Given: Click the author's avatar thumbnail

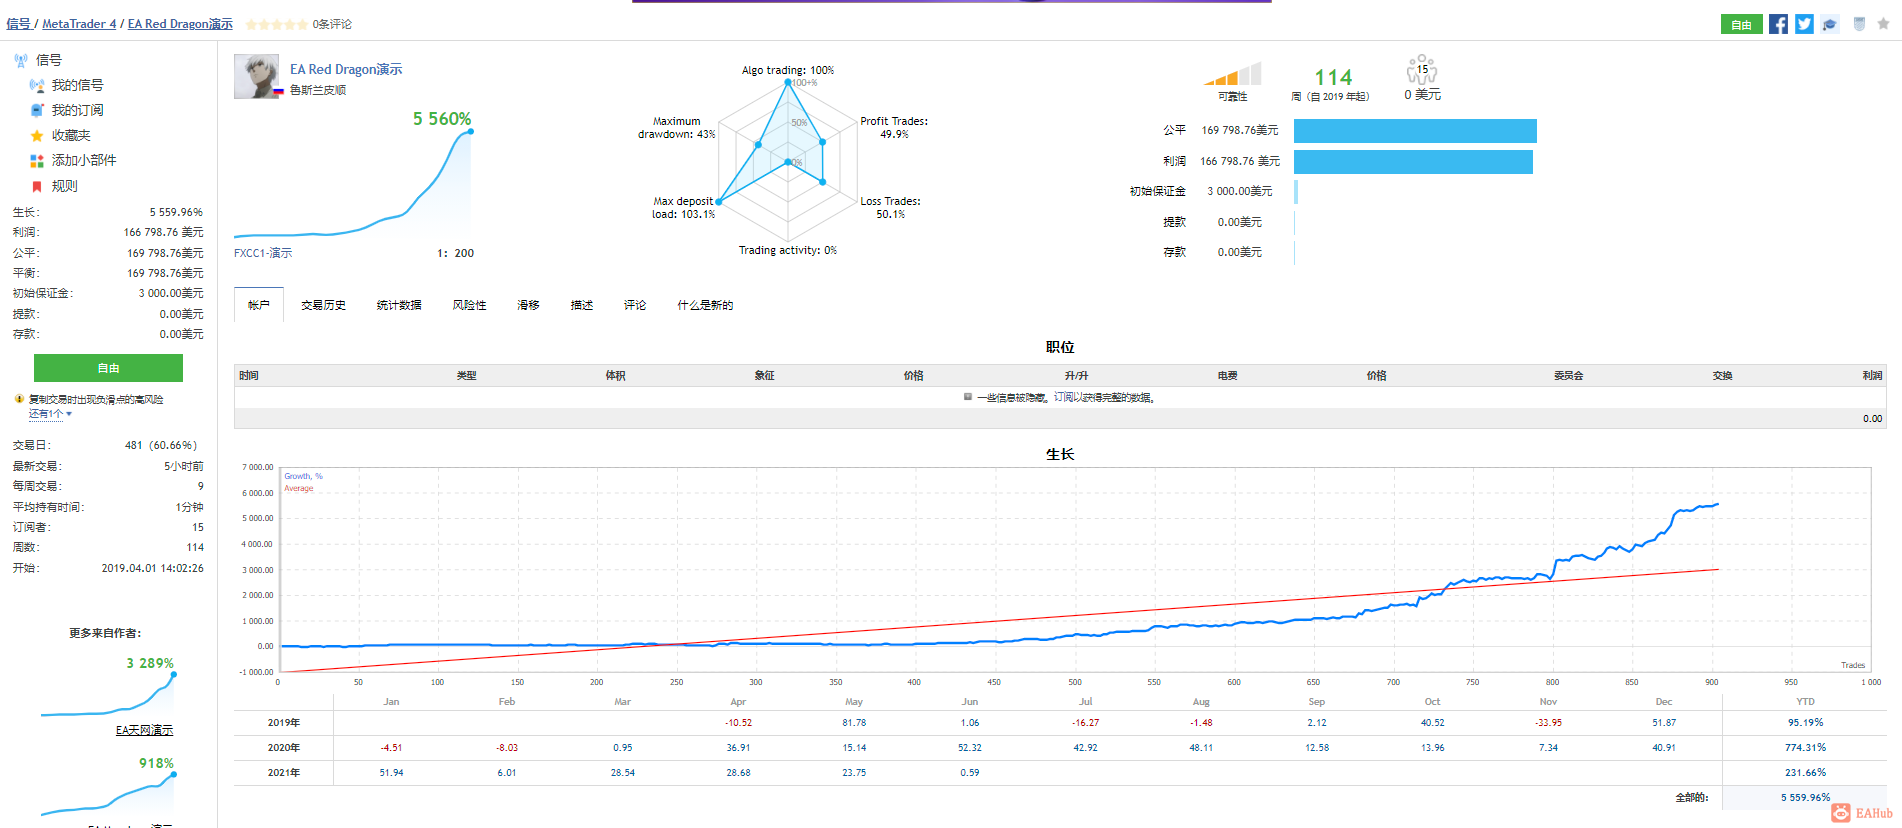Looking at the screenshot, I should [256, 76].
